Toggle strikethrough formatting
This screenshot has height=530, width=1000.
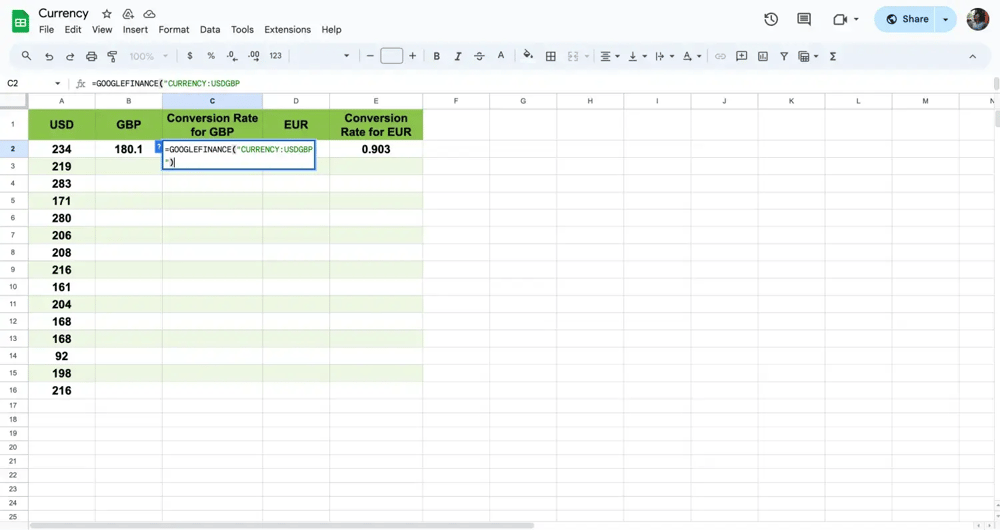click(x=479, y=56)
